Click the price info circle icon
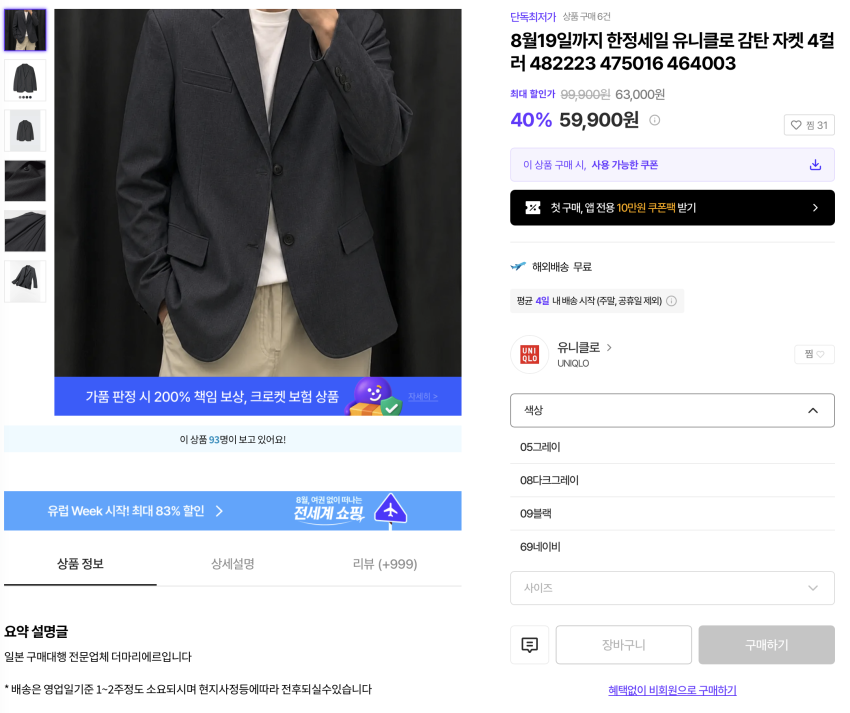The width and height of the screenshot is (850, 713). pos(654,120)
